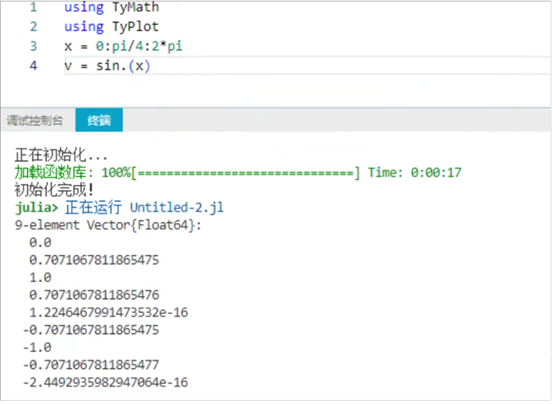The image size is (553, 404).
Task: Click code line 'using TyPlot'
Action: pyautogui.click(x=111, y=26)
